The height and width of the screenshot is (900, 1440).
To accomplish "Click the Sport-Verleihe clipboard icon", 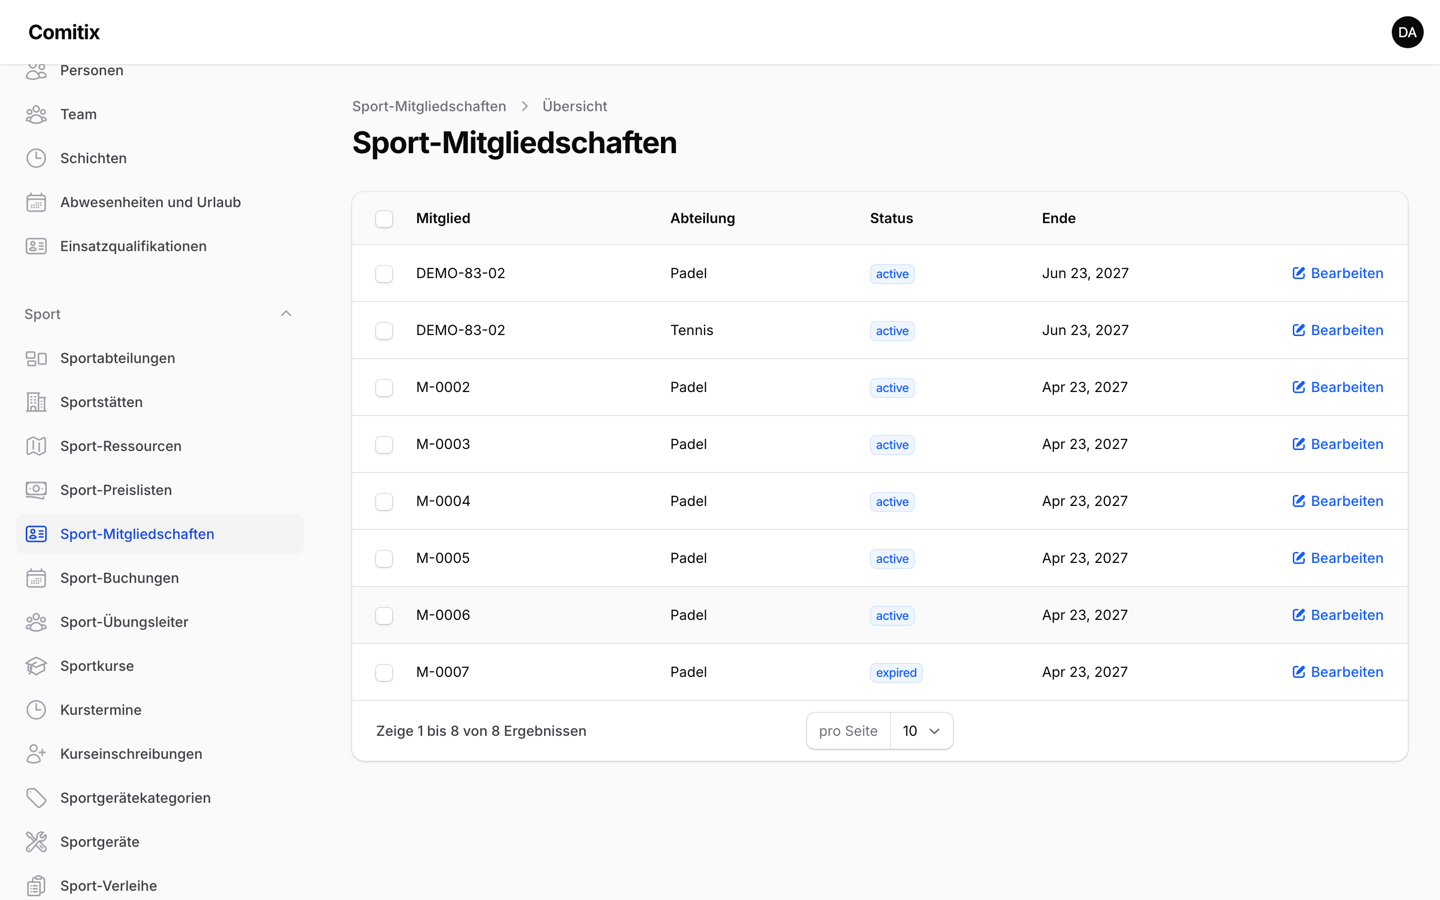I will tap(36, 886).
